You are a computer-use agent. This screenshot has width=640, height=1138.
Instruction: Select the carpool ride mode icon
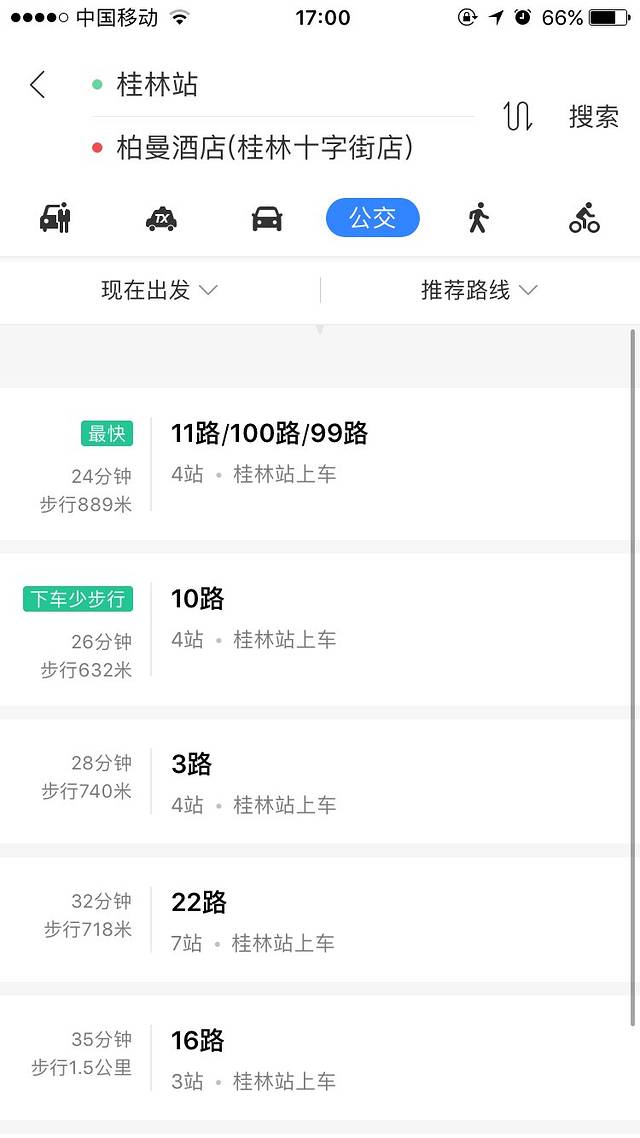pyautogui.click(x=56, y=217)
